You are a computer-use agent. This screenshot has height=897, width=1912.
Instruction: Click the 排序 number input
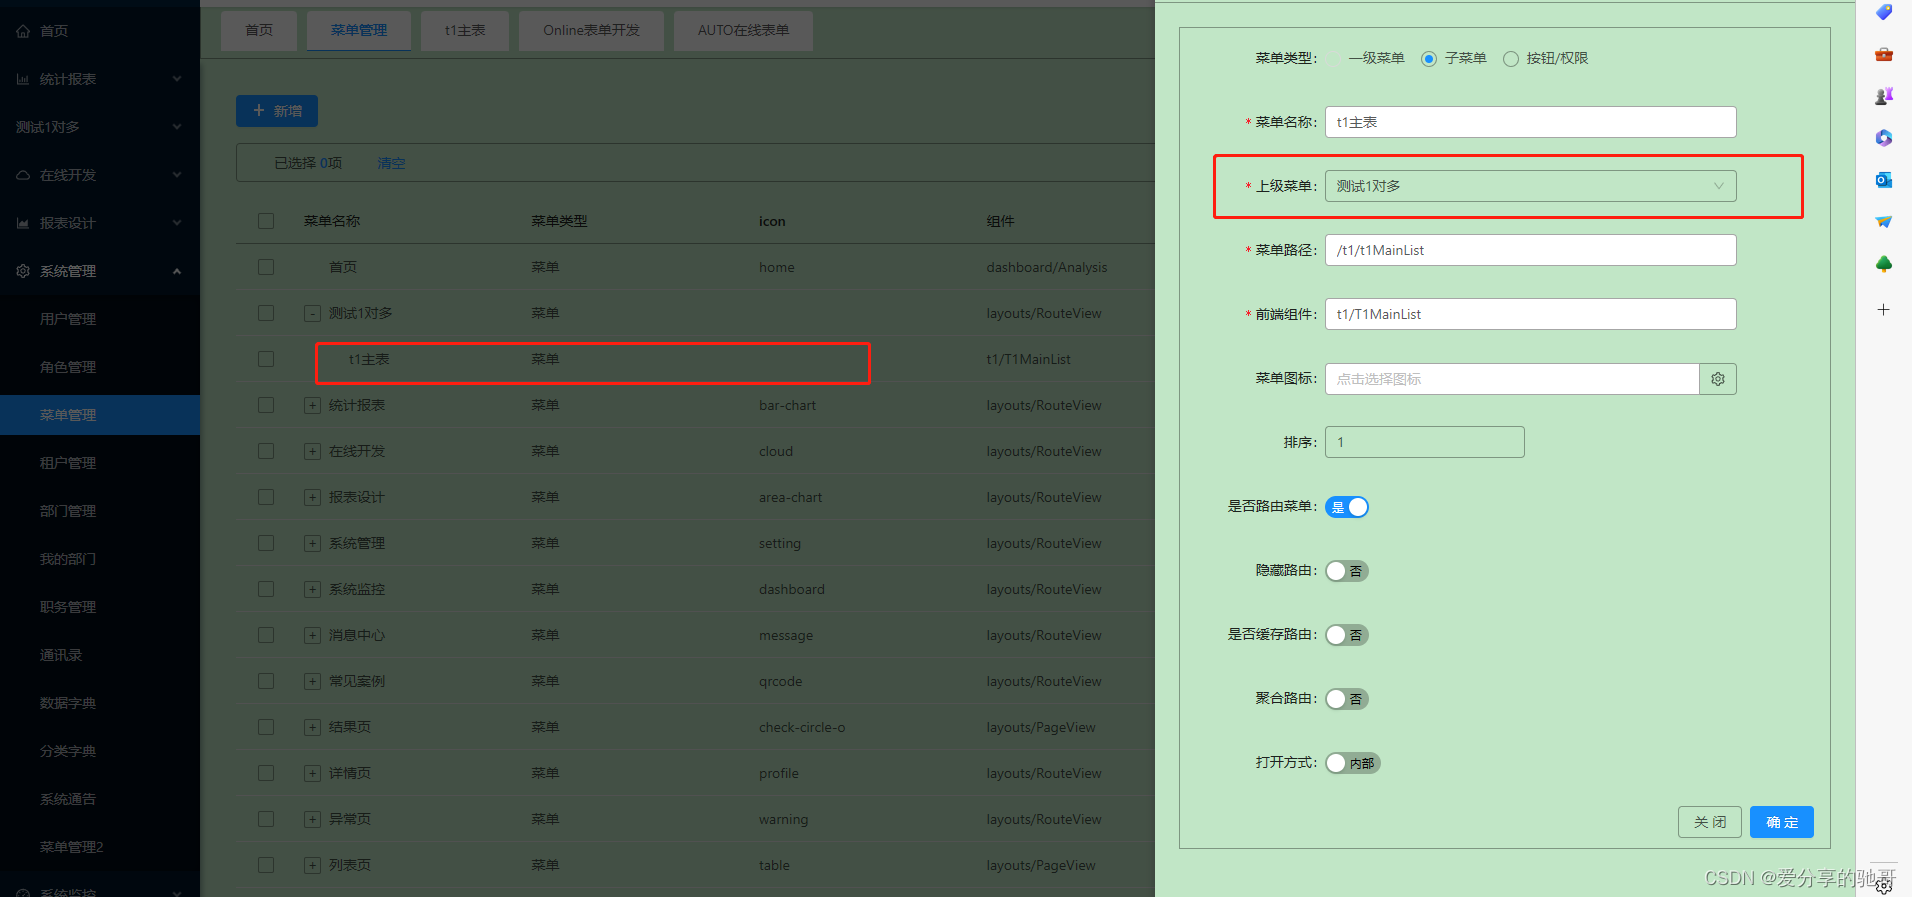click(x=1424, y=442)
